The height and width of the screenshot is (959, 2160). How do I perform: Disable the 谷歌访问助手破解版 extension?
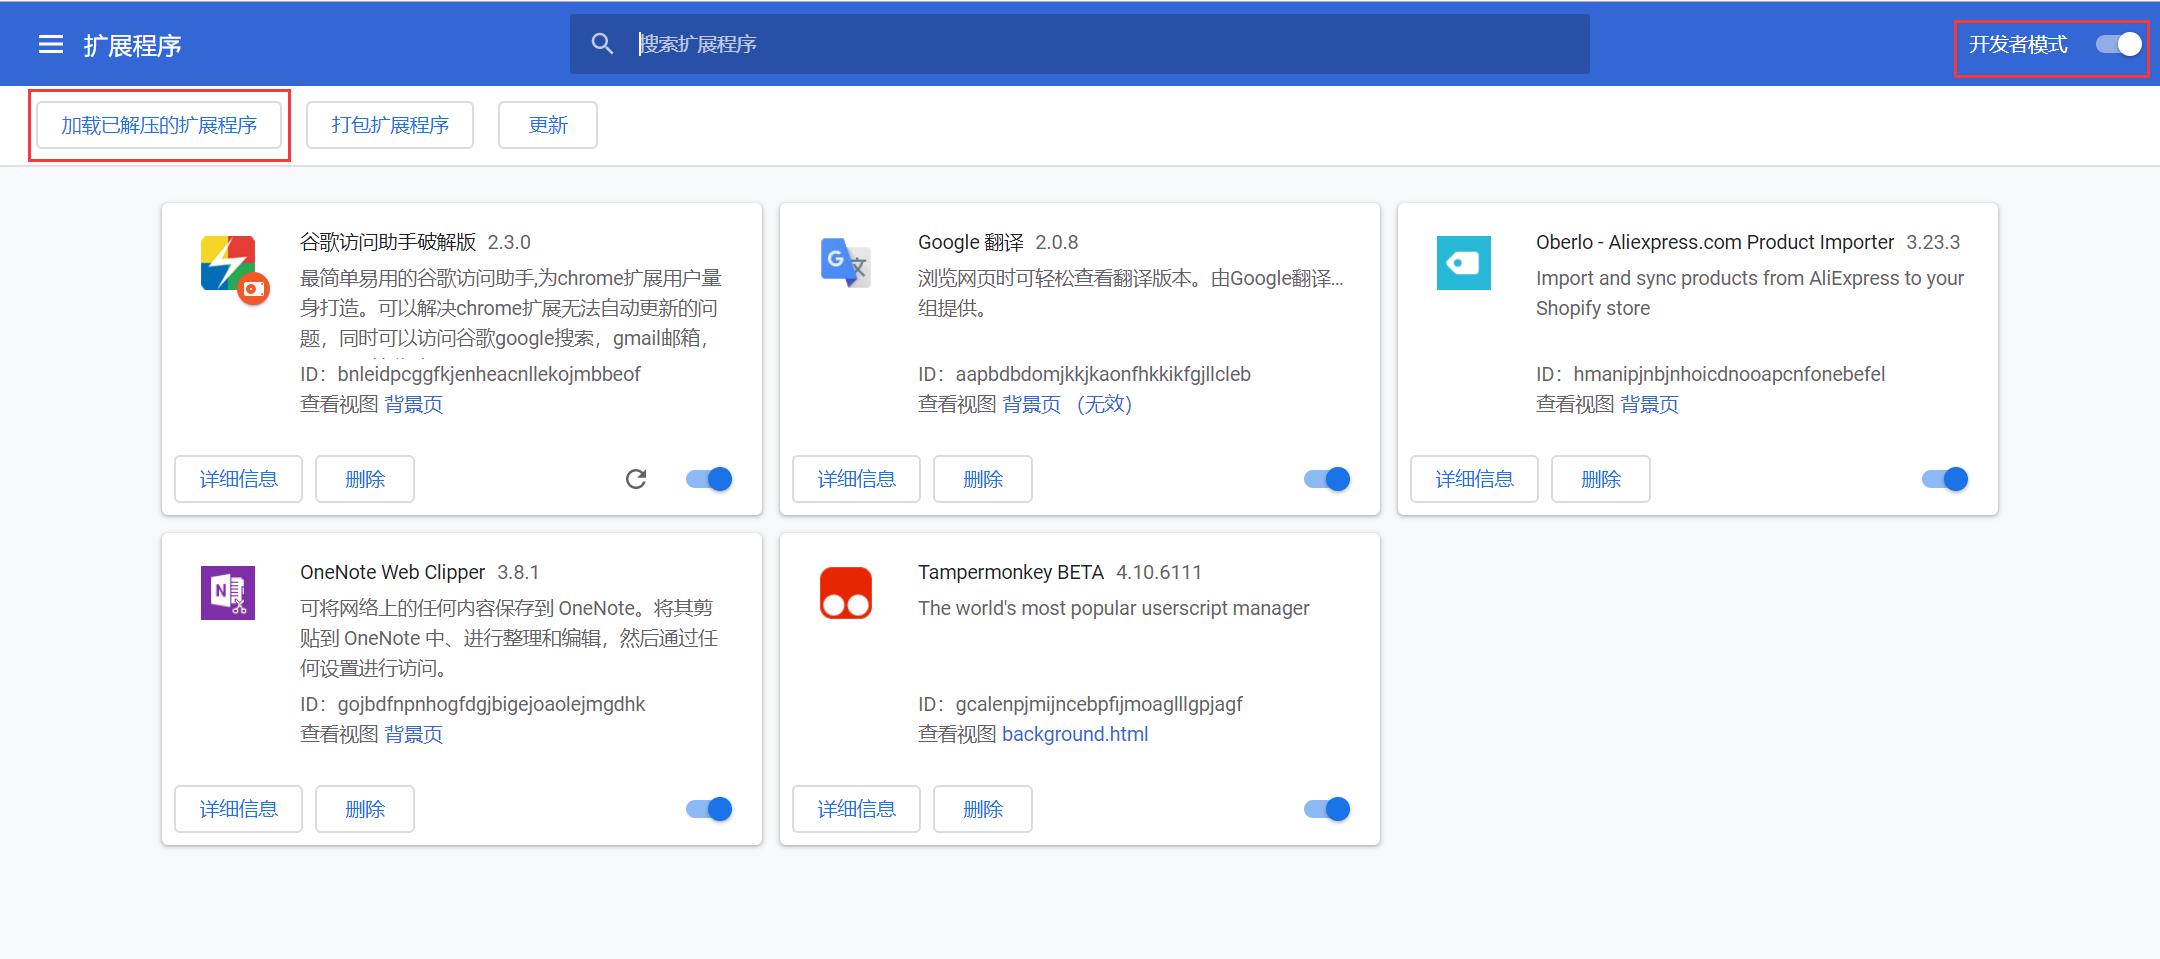point(709,479)
